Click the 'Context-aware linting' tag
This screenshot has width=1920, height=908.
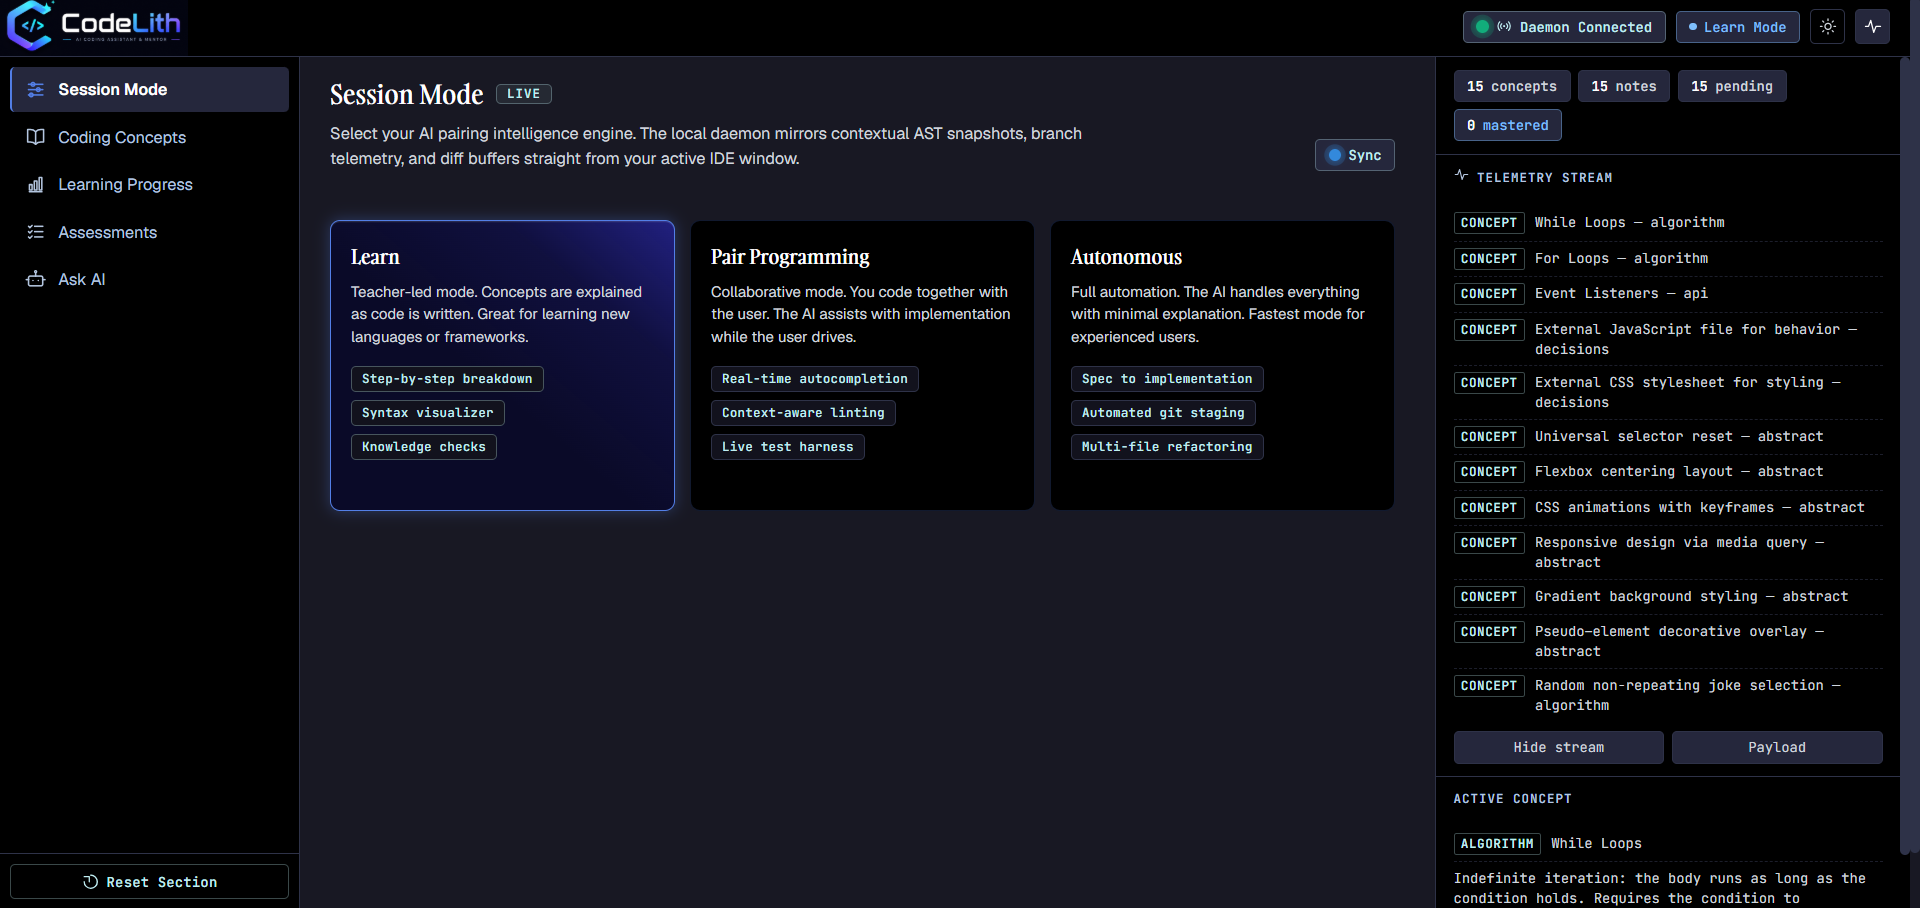click(x=803, y=413)
